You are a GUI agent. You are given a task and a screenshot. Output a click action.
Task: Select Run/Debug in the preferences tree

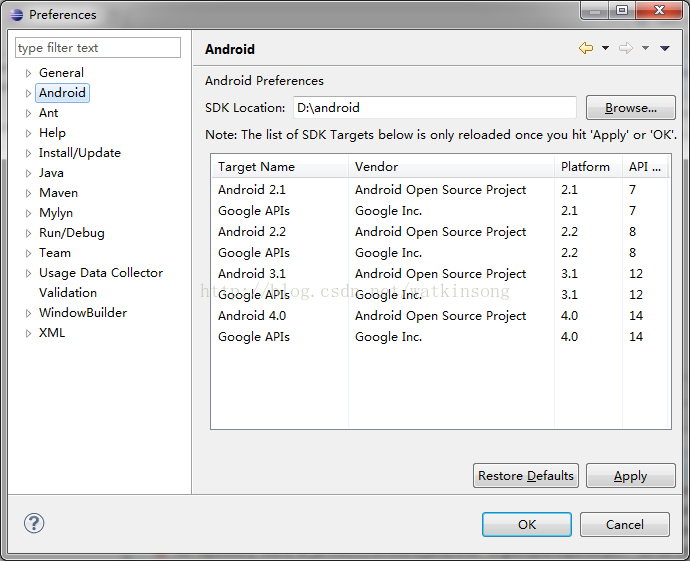pyautogui.click(x=72, y=233)
